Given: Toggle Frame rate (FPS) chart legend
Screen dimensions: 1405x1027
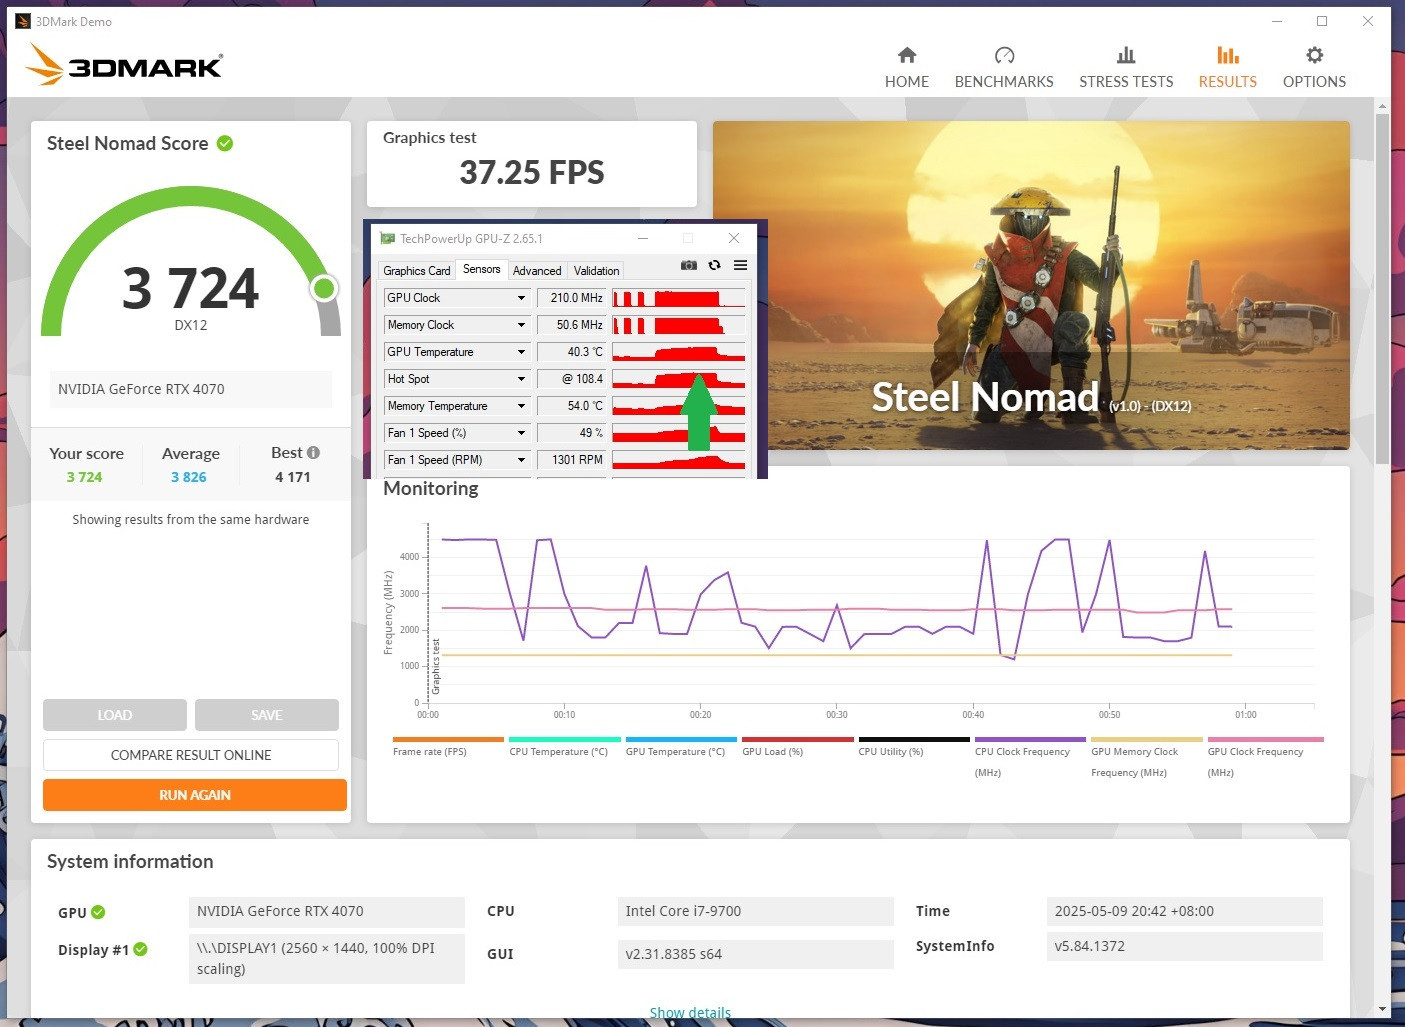Looking at the screenshot, I should [x=430, y=751].
